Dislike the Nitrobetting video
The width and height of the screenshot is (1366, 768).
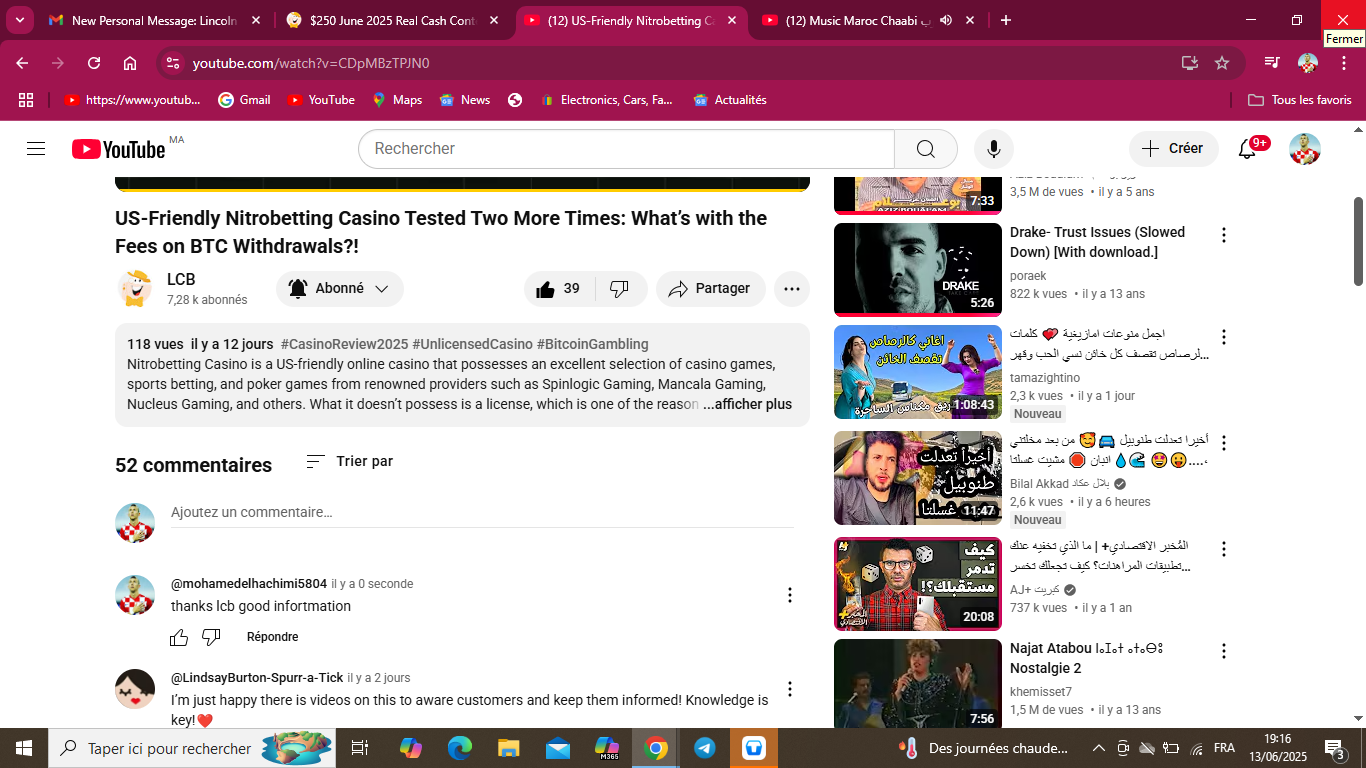coord(620,289)
